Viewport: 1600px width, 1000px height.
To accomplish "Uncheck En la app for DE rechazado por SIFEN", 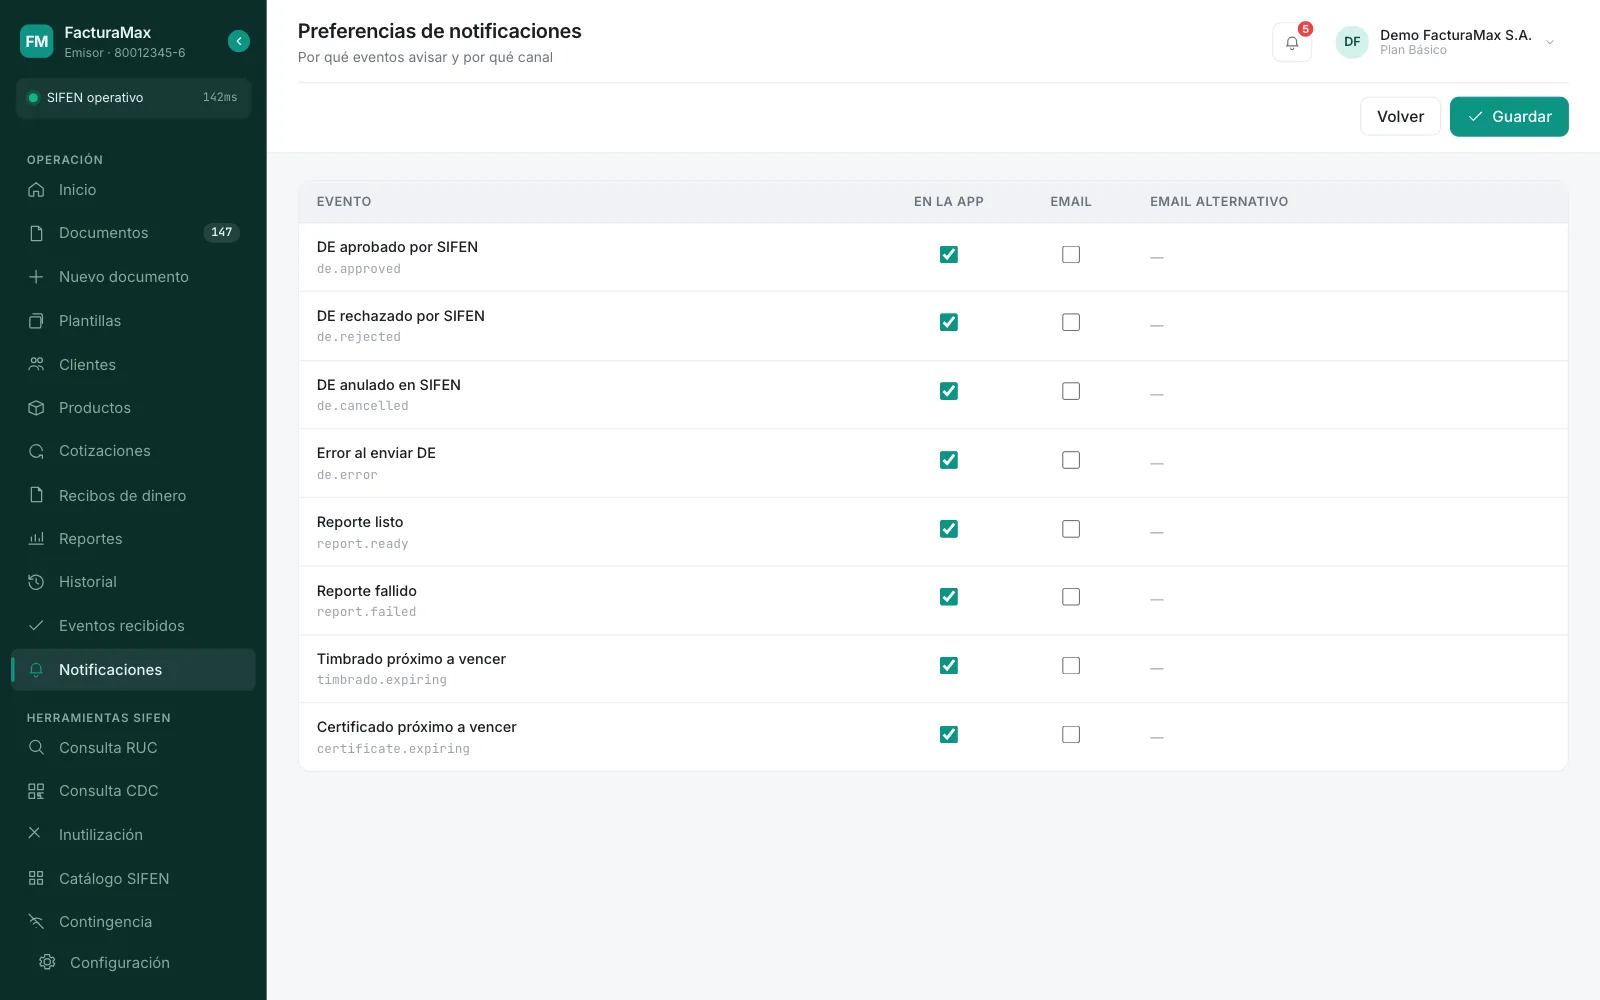I will coord(949,323).
